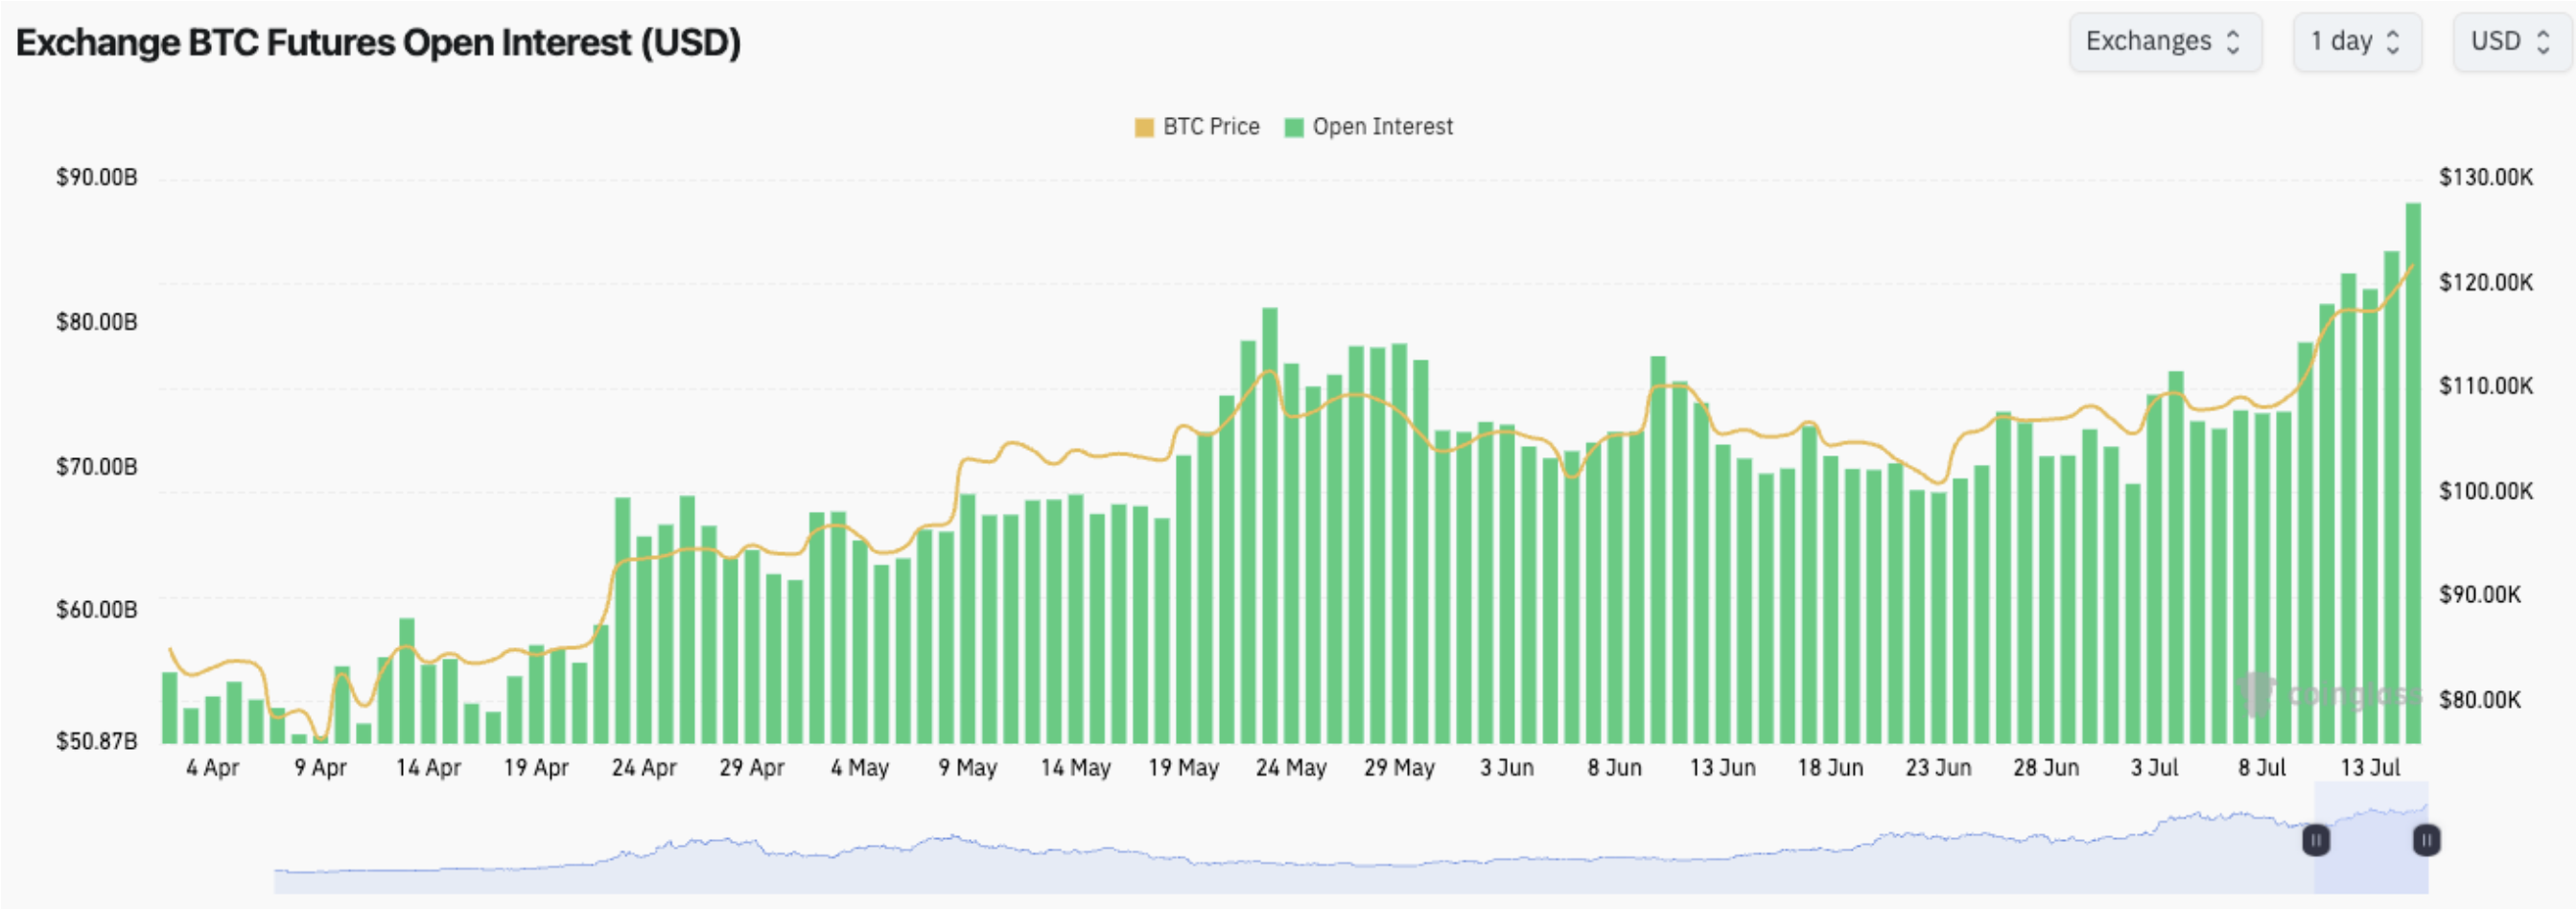The image size is (2576, 909).
Task: Click the chevron arrows beside USD
Action: coord(2544,42)
